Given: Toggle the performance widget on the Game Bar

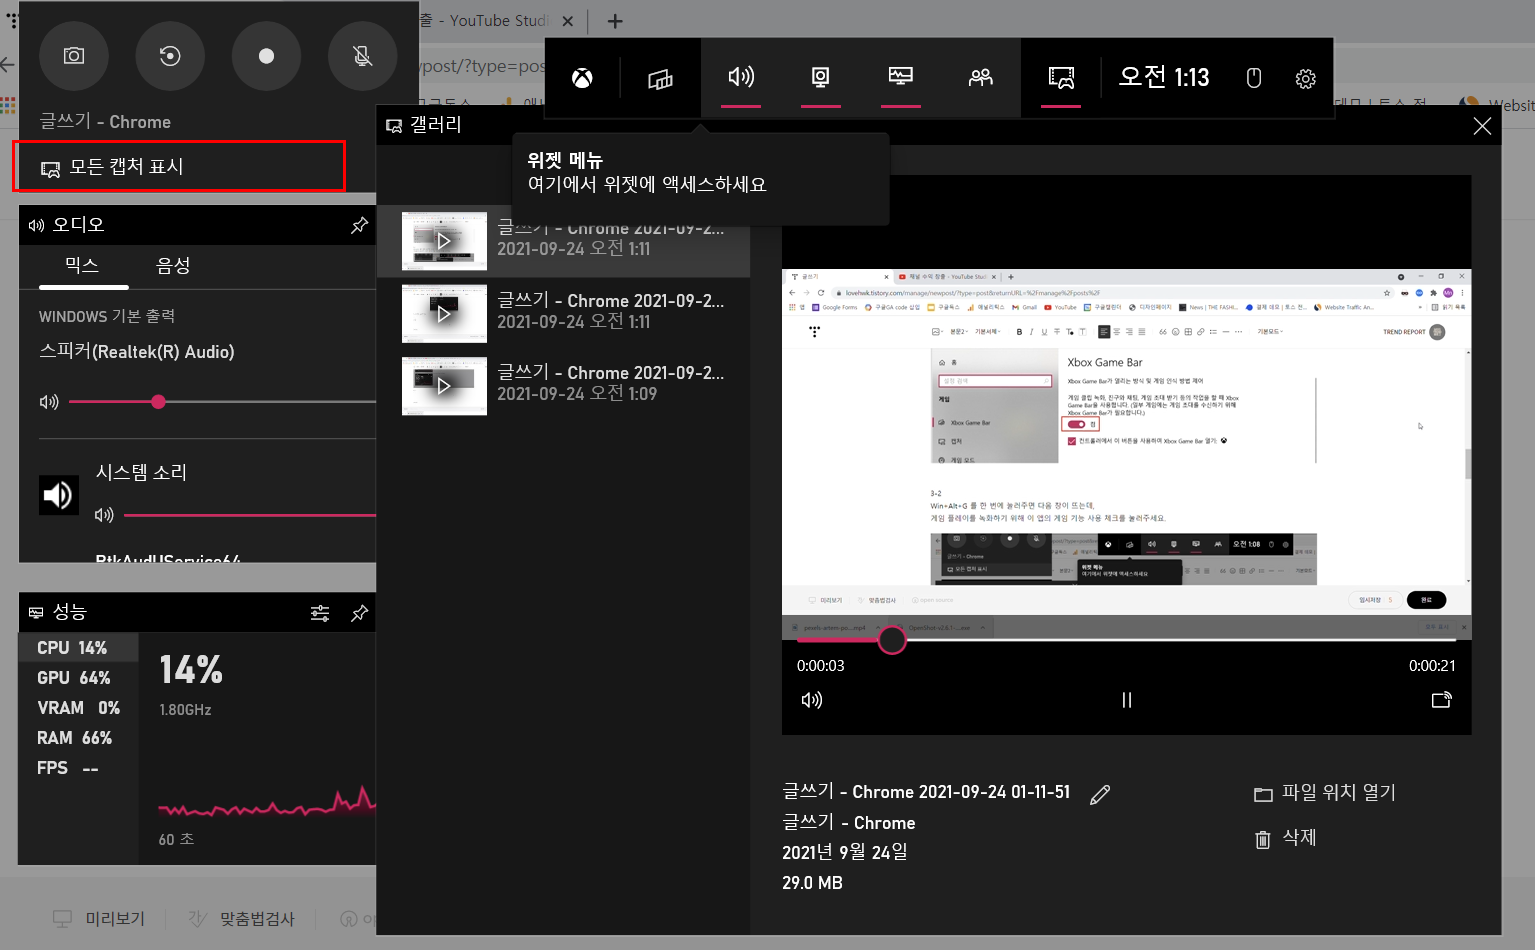Looking at the screenshot, I should (x=901, y=78).
